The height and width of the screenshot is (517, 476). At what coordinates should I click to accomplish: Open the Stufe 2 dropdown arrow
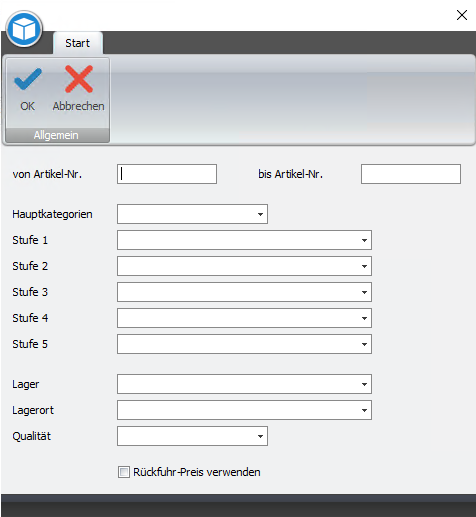point(364,266)
